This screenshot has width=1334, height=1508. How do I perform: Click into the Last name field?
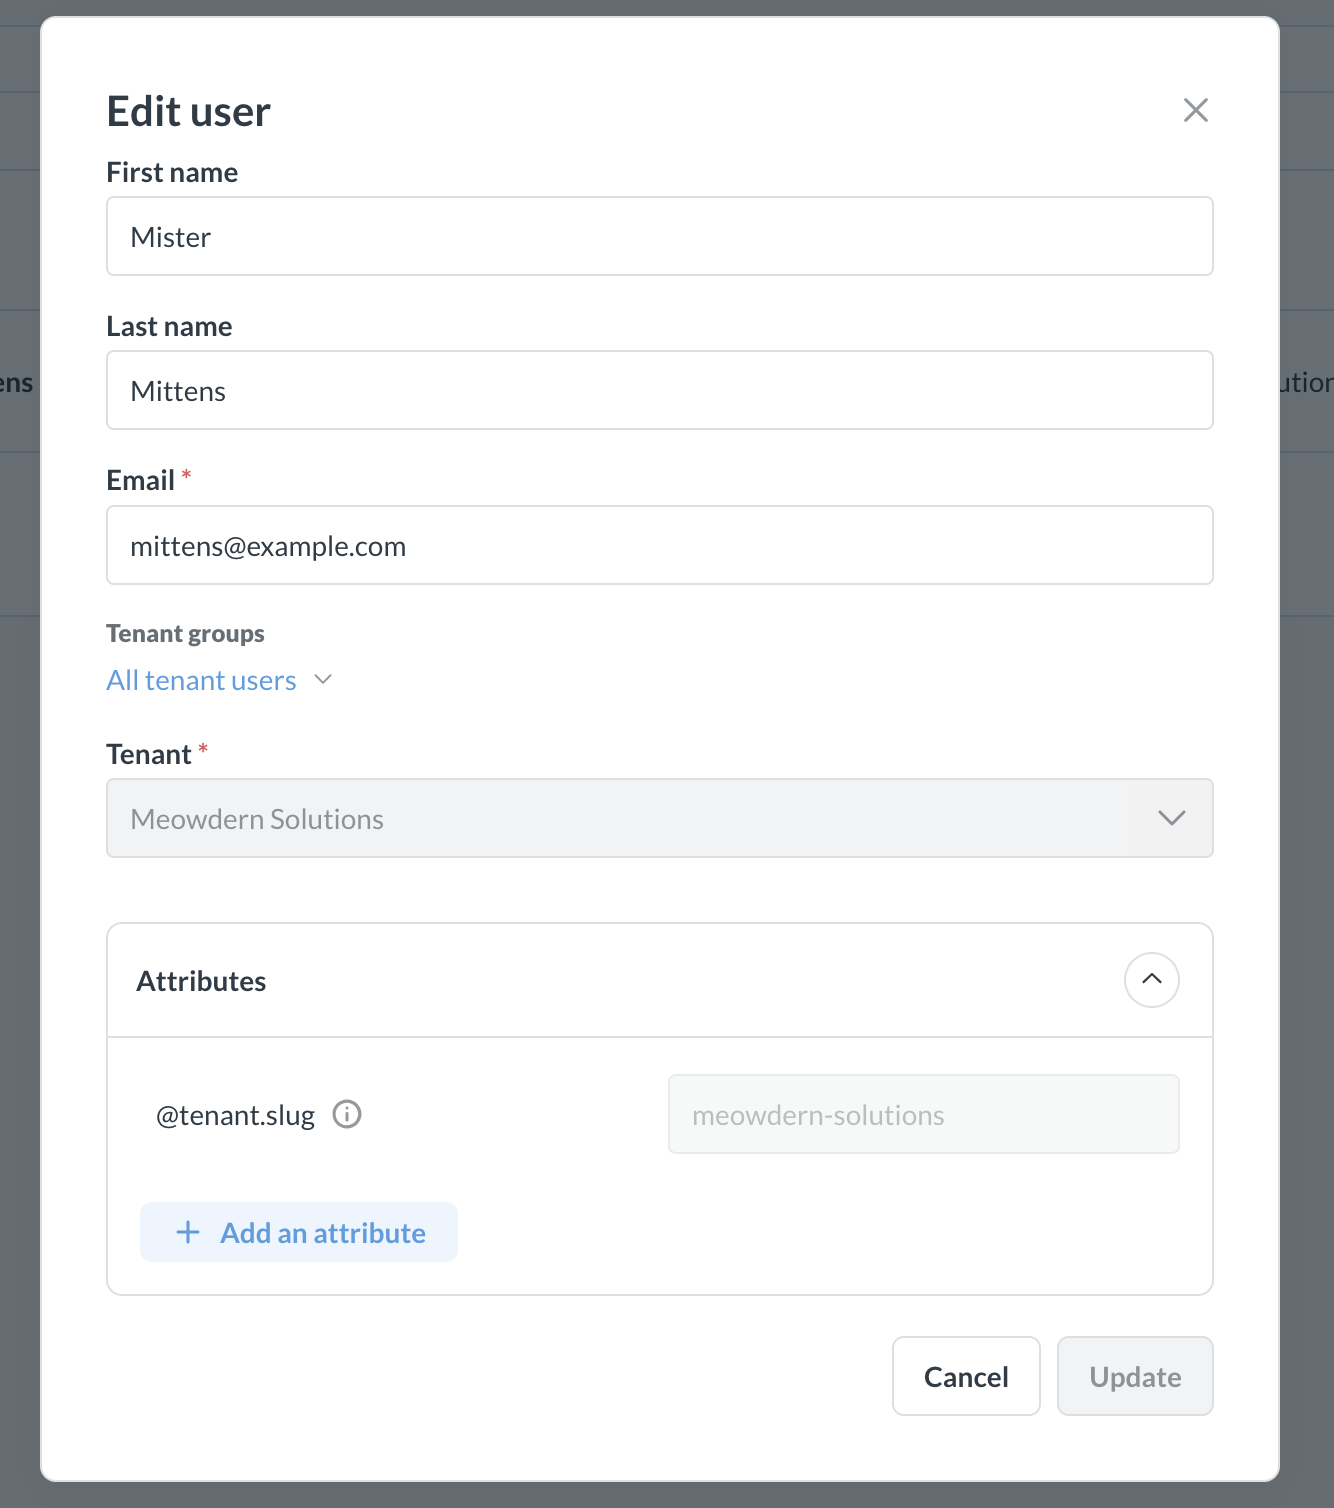click(x=659, y=391)
